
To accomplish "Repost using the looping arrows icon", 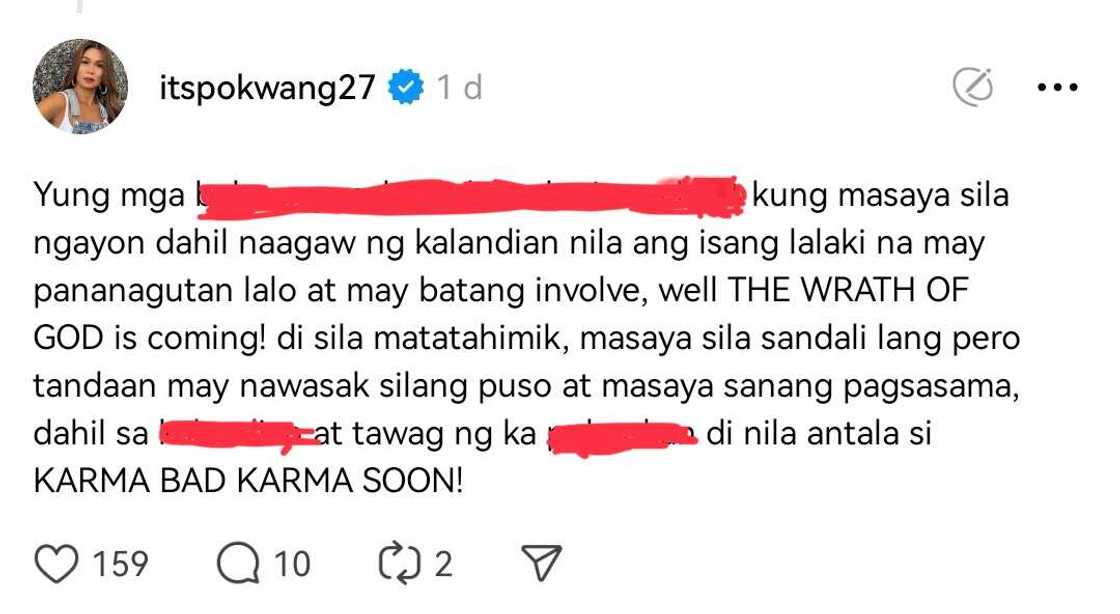I will 399,563.
